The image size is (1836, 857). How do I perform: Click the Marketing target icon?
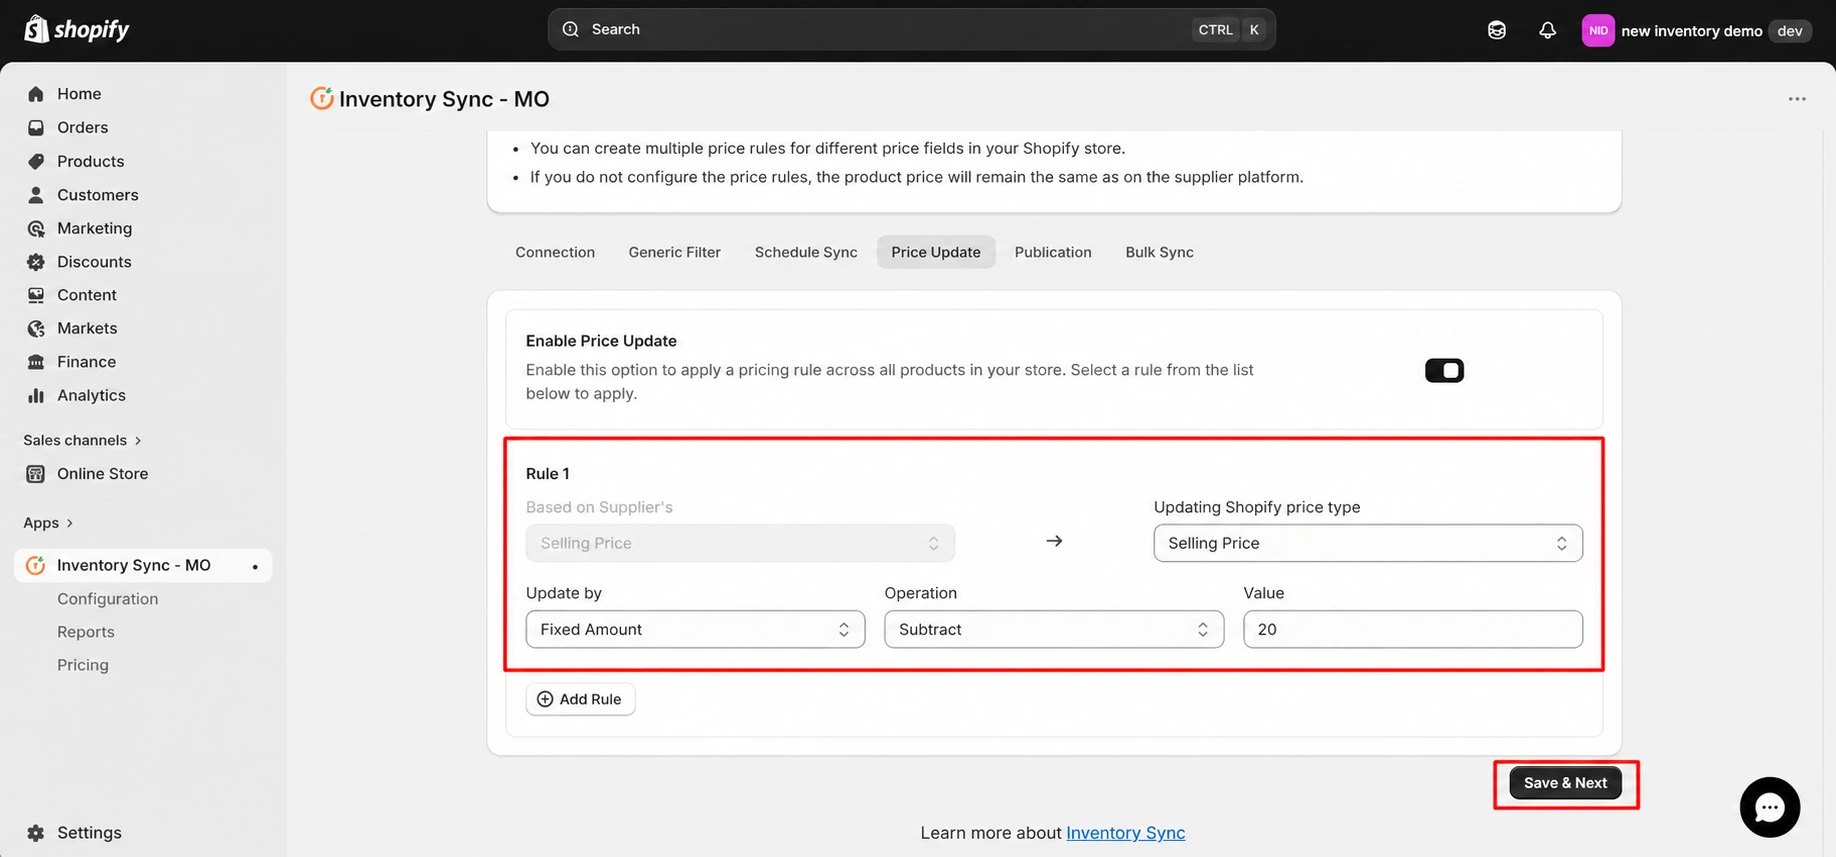point(36,228)
